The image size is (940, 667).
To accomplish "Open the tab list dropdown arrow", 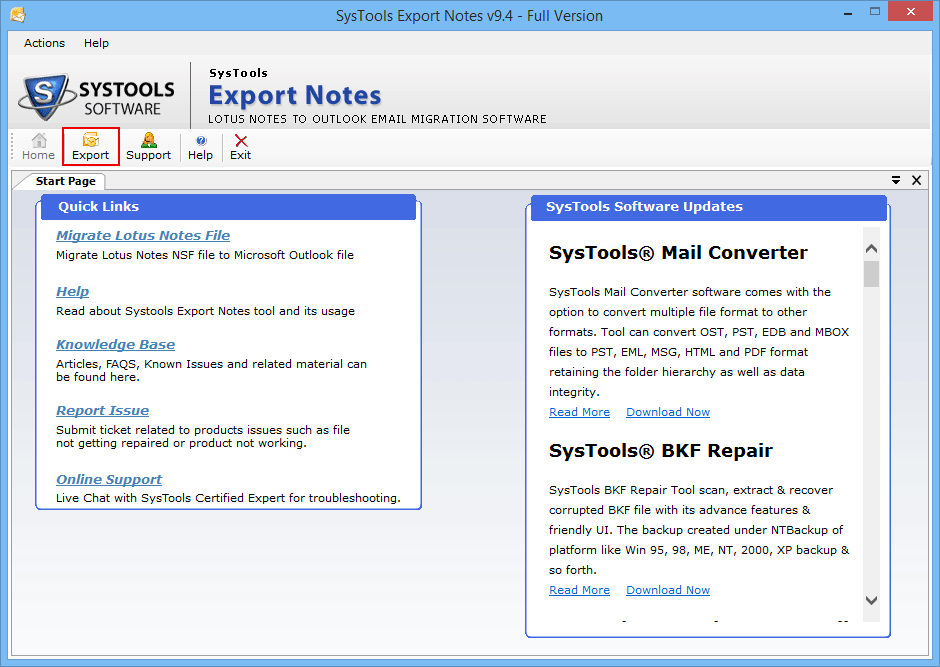I will pyautogui.click(x=896, y=180).
